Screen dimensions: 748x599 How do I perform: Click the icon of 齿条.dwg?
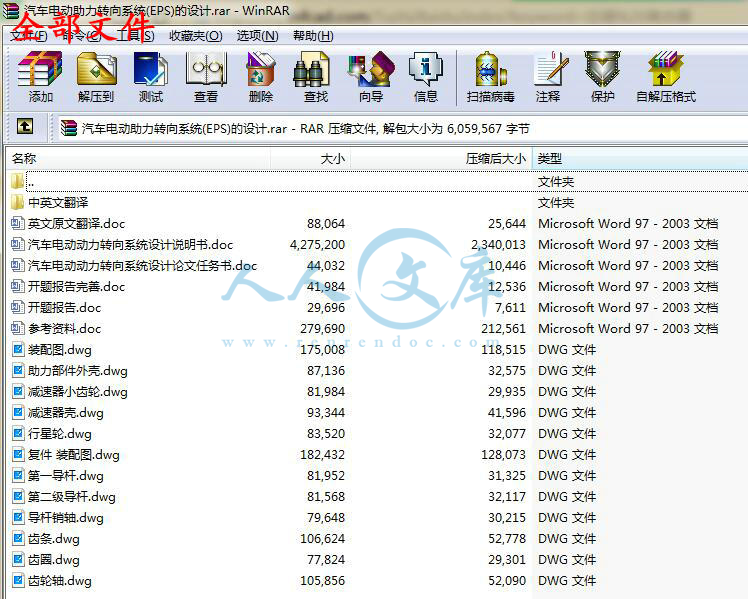coord(18,538)
